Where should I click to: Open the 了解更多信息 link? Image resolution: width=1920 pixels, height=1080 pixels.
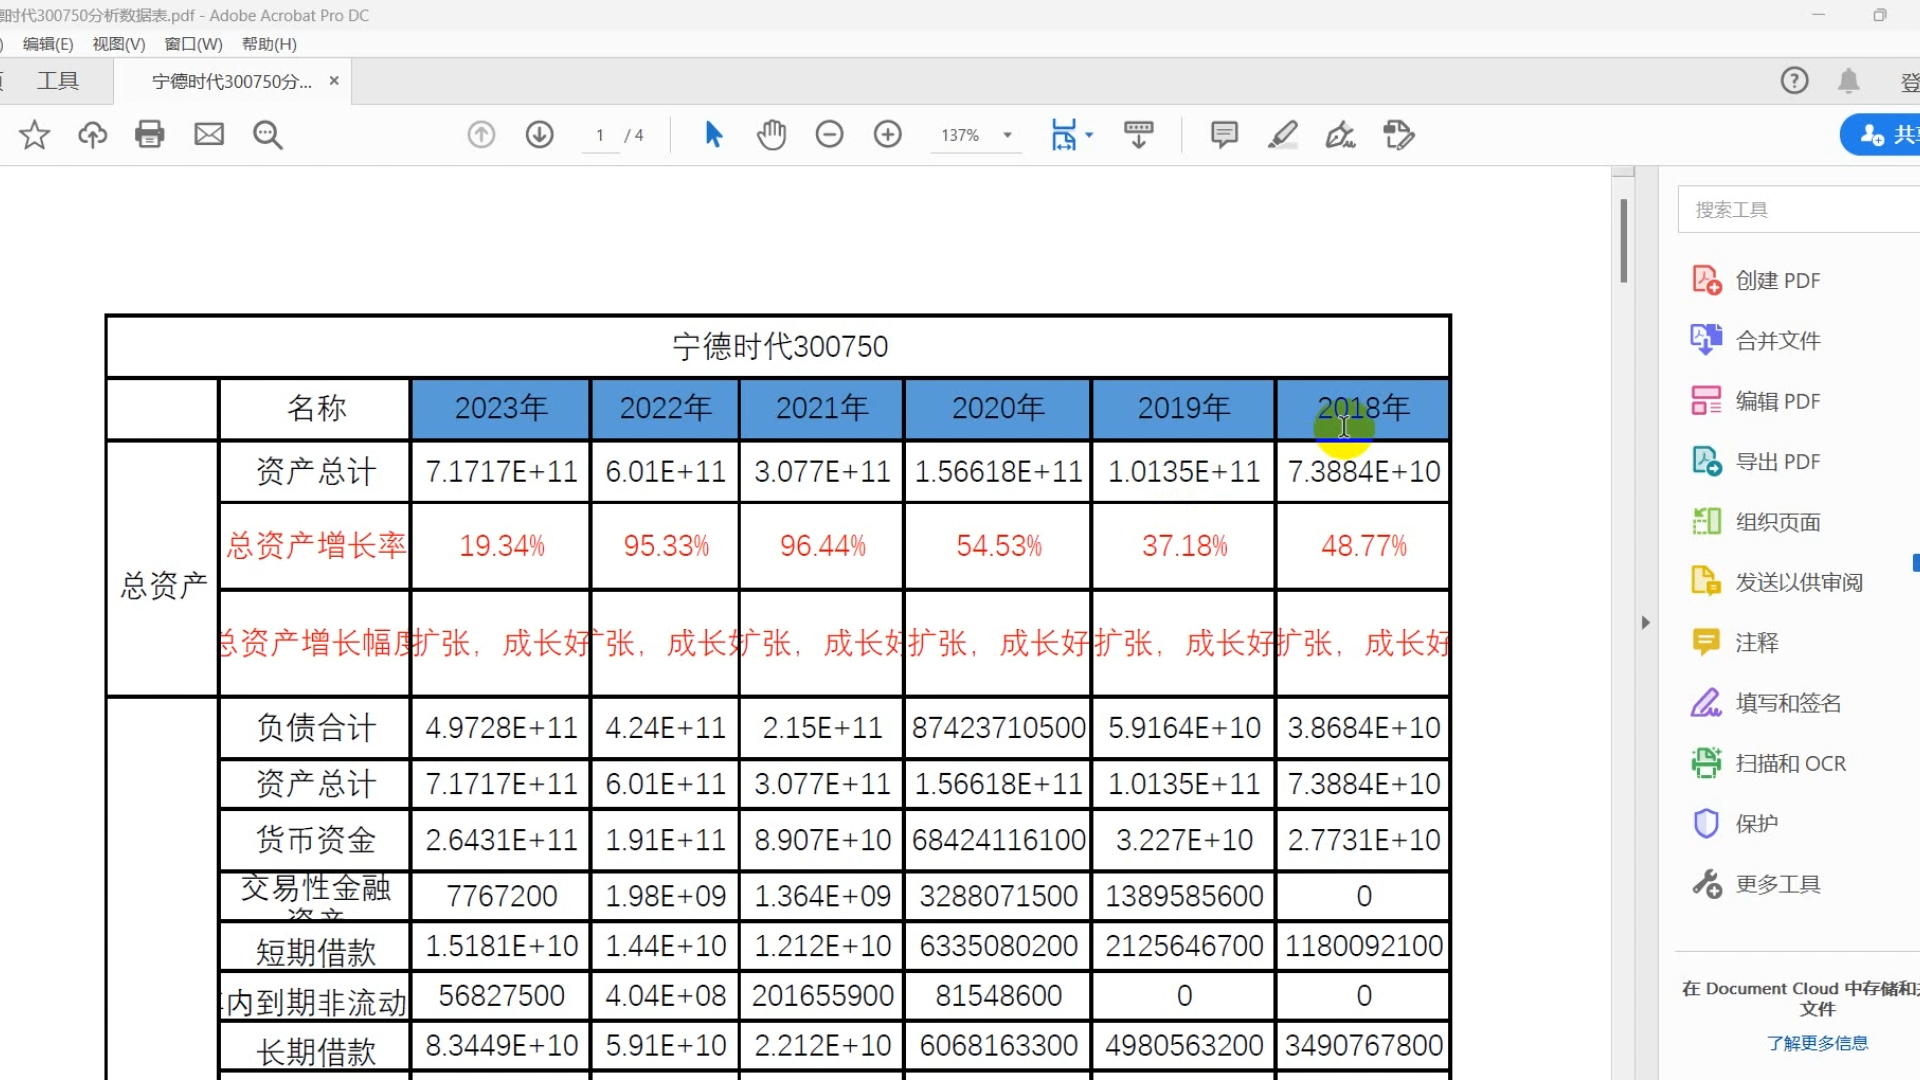click(x=1817, y=1043)
